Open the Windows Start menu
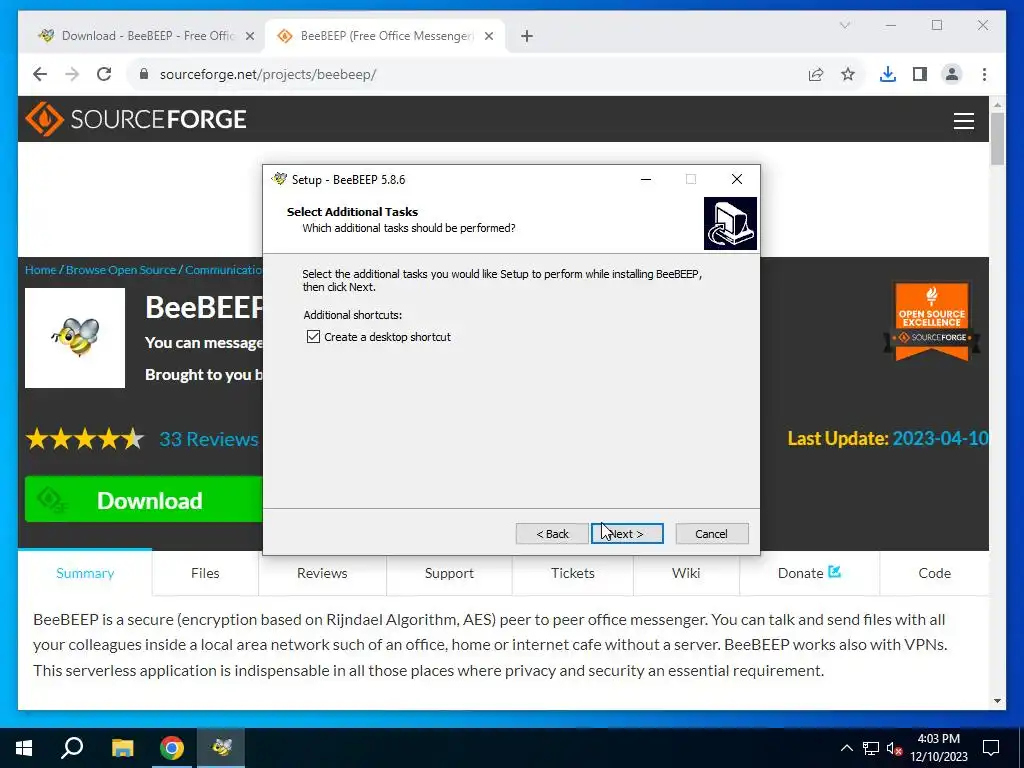 pyautogui.click(x=24, y=748)
